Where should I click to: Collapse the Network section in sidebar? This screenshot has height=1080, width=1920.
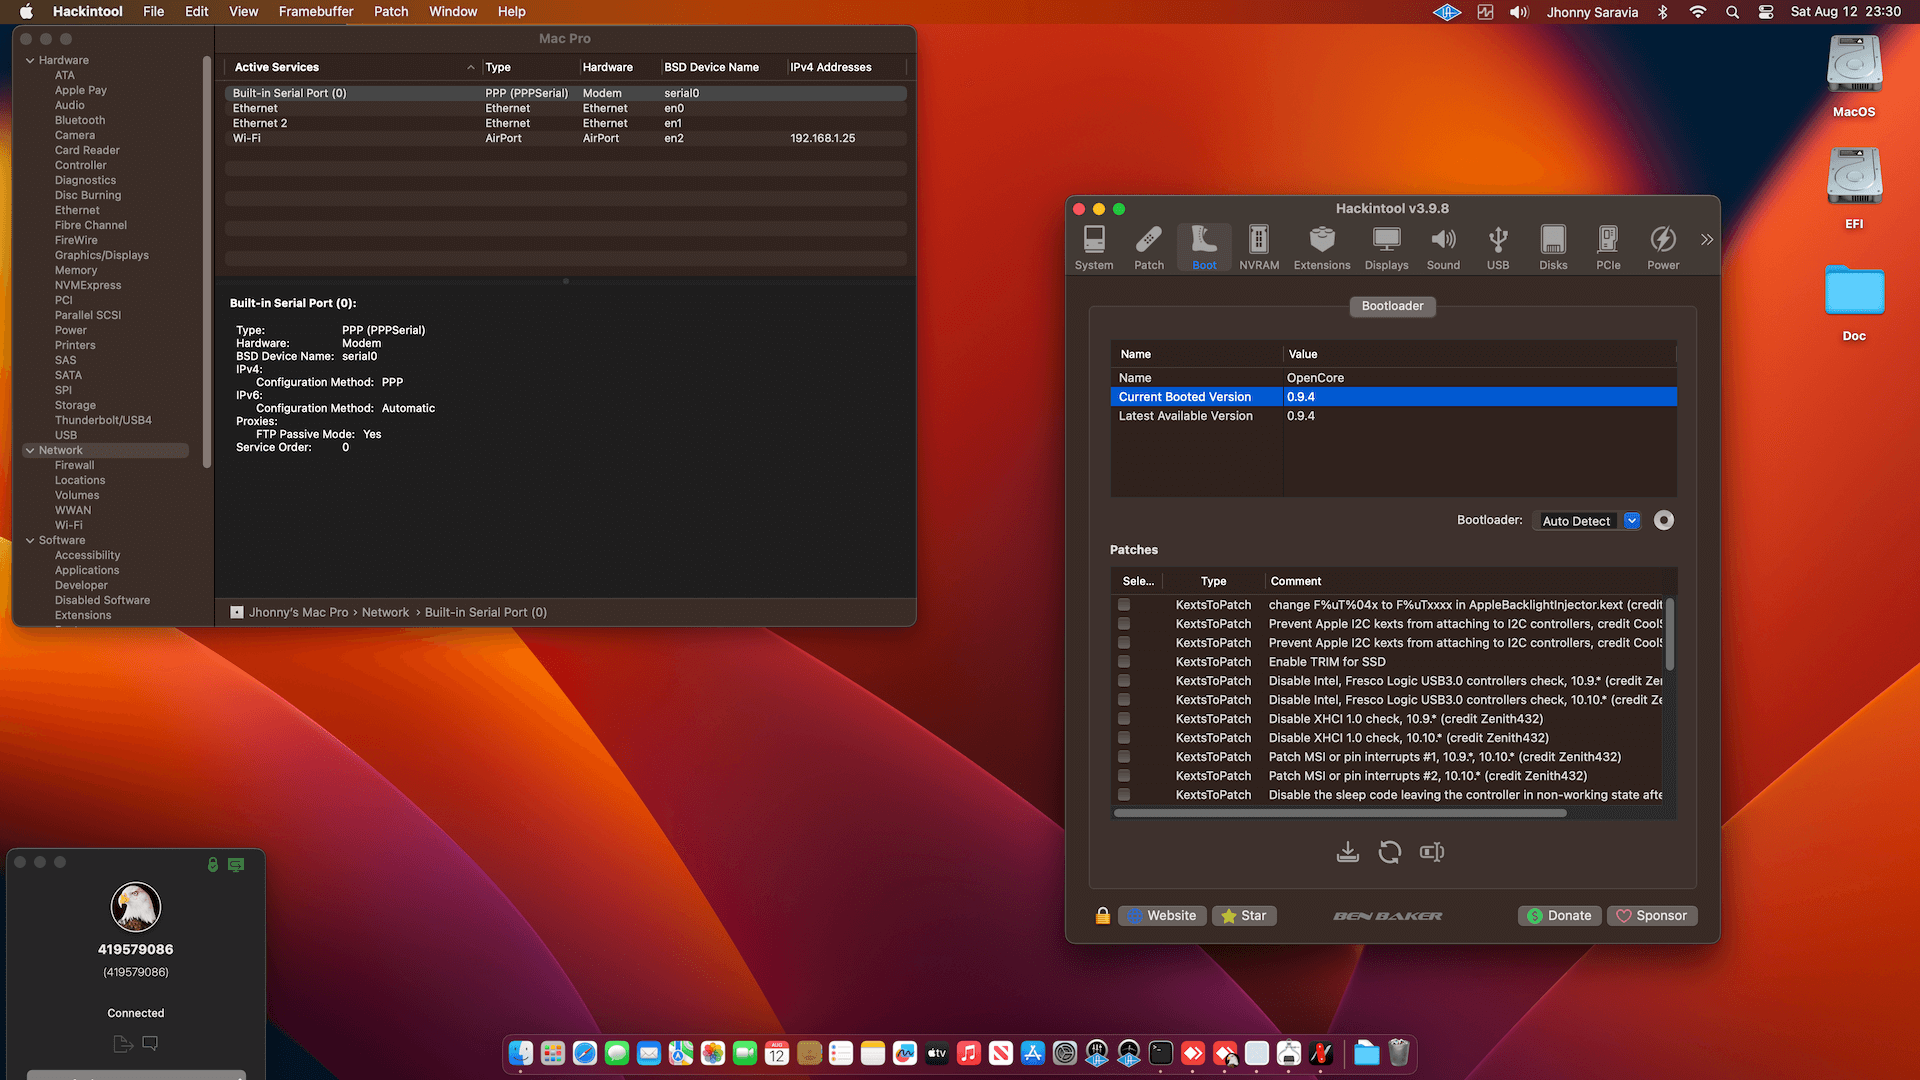click(x=30, y=451)
